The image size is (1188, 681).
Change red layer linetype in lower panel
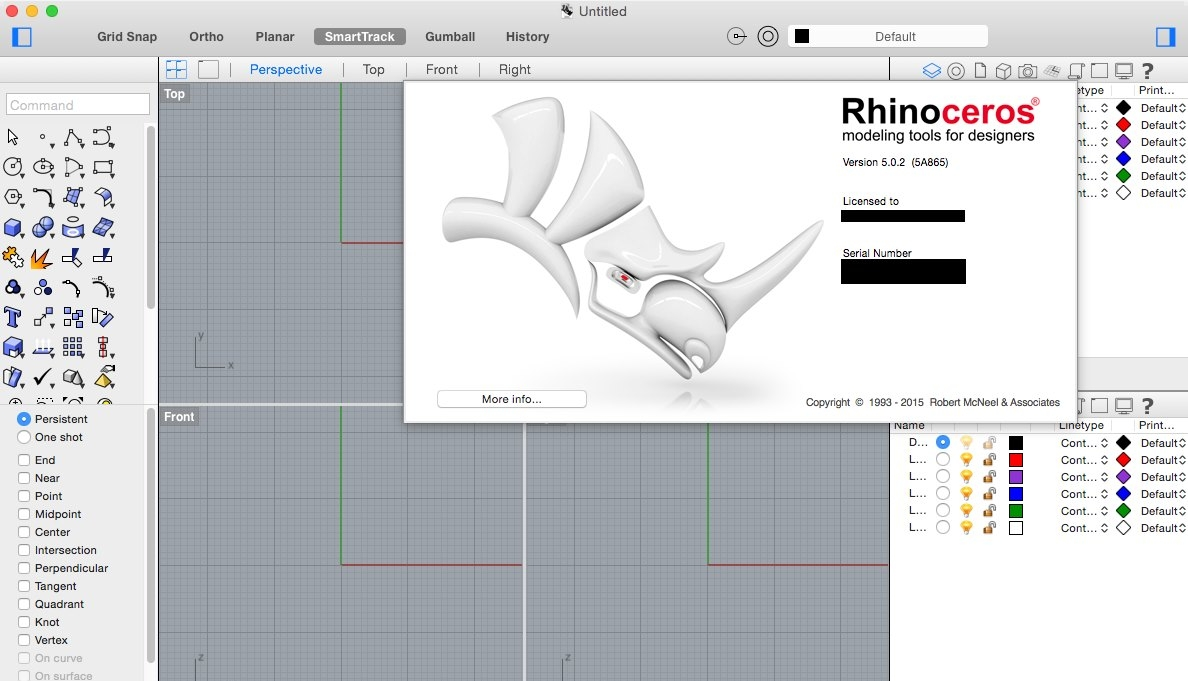click(x=1084, y=460)
